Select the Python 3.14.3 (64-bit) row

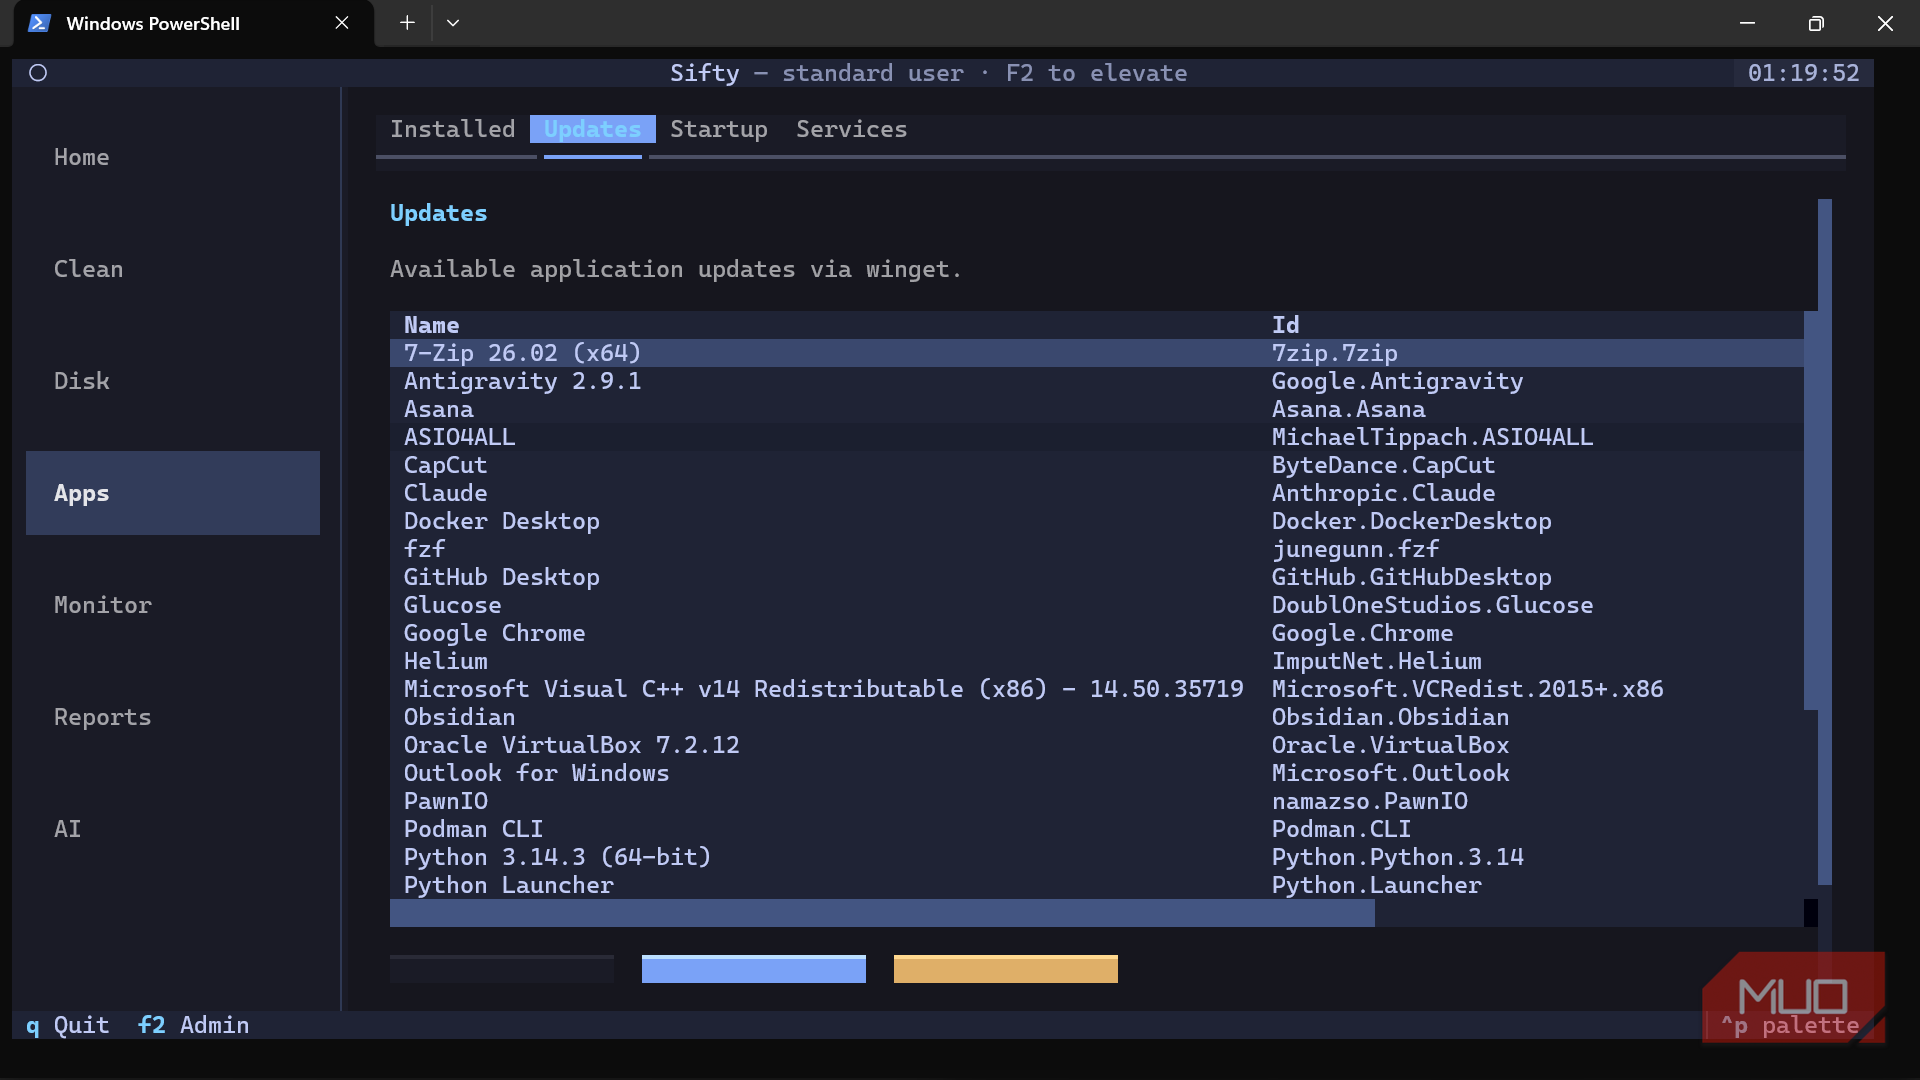[1097, 857]
